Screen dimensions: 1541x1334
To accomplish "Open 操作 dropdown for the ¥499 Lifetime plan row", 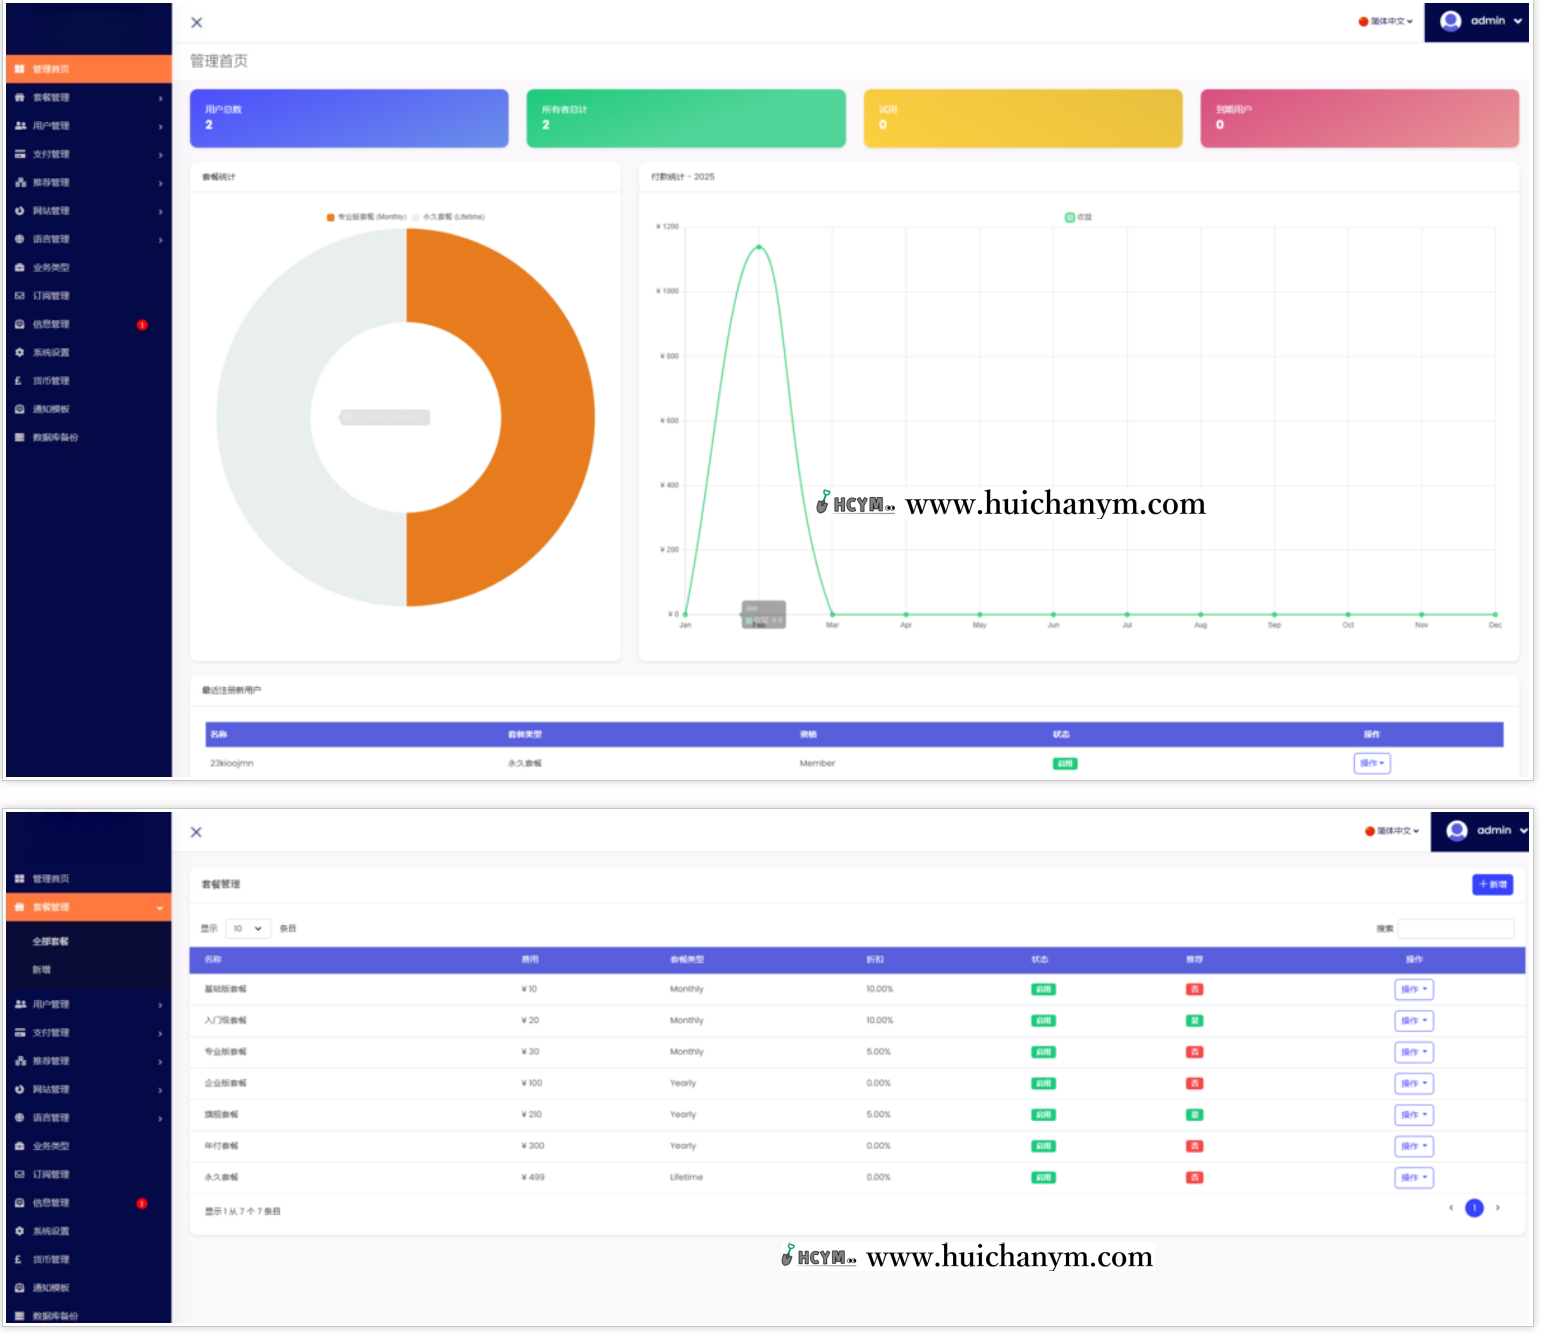I will click(x=1413, y=1177).
